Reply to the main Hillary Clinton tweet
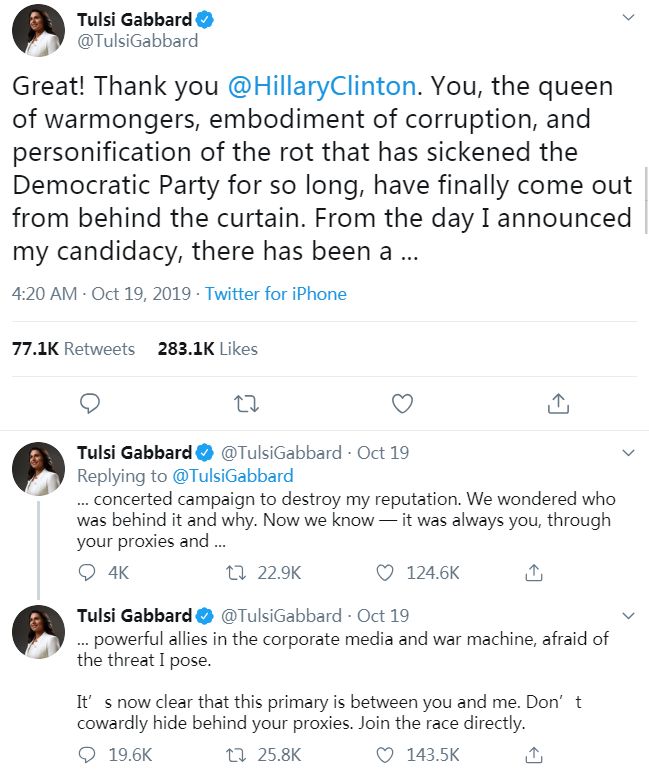This screenshot has width=649, height=769. [x=89, y=403]
